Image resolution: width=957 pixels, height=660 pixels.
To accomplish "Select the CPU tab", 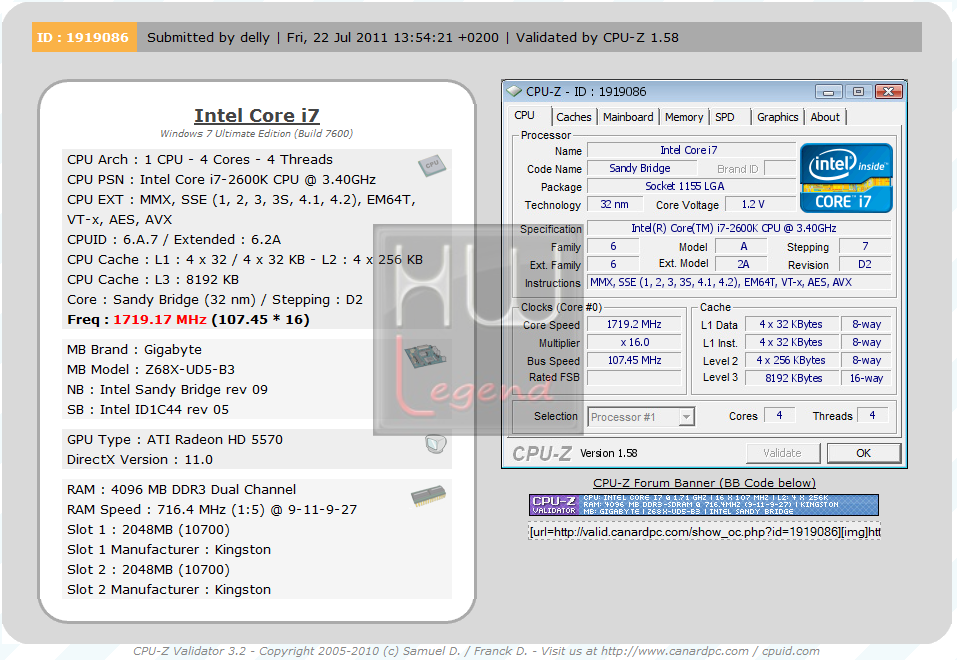I will tap(524, 115).
